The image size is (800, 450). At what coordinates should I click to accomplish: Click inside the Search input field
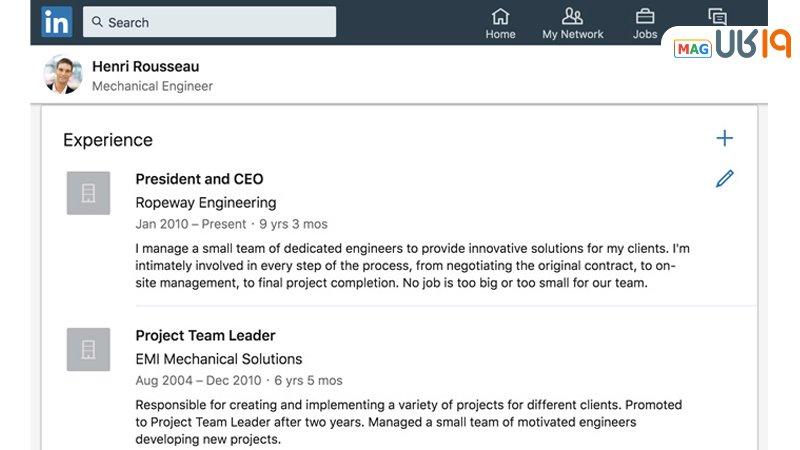pyautogui.click(x=220, y=22)
